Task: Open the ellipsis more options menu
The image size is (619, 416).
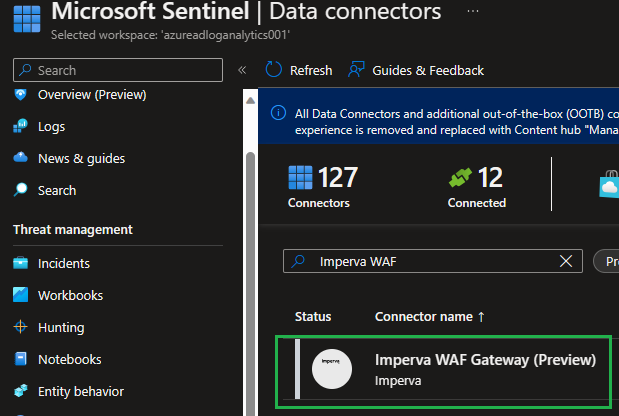Action: 473,11
